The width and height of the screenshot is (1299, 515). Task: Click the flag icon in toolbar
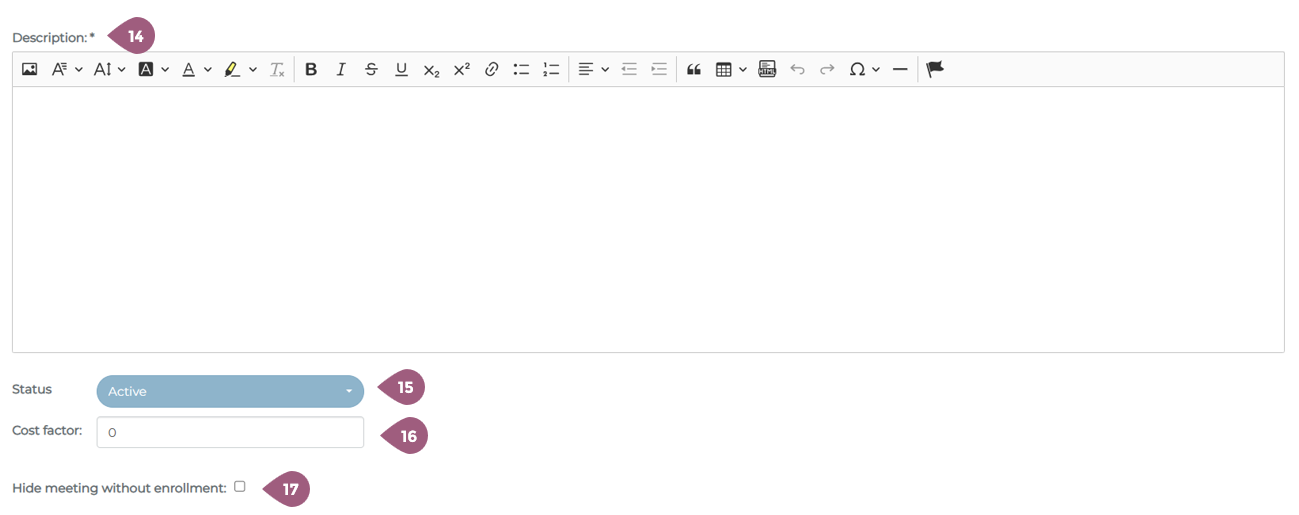[x=935, y=69]
